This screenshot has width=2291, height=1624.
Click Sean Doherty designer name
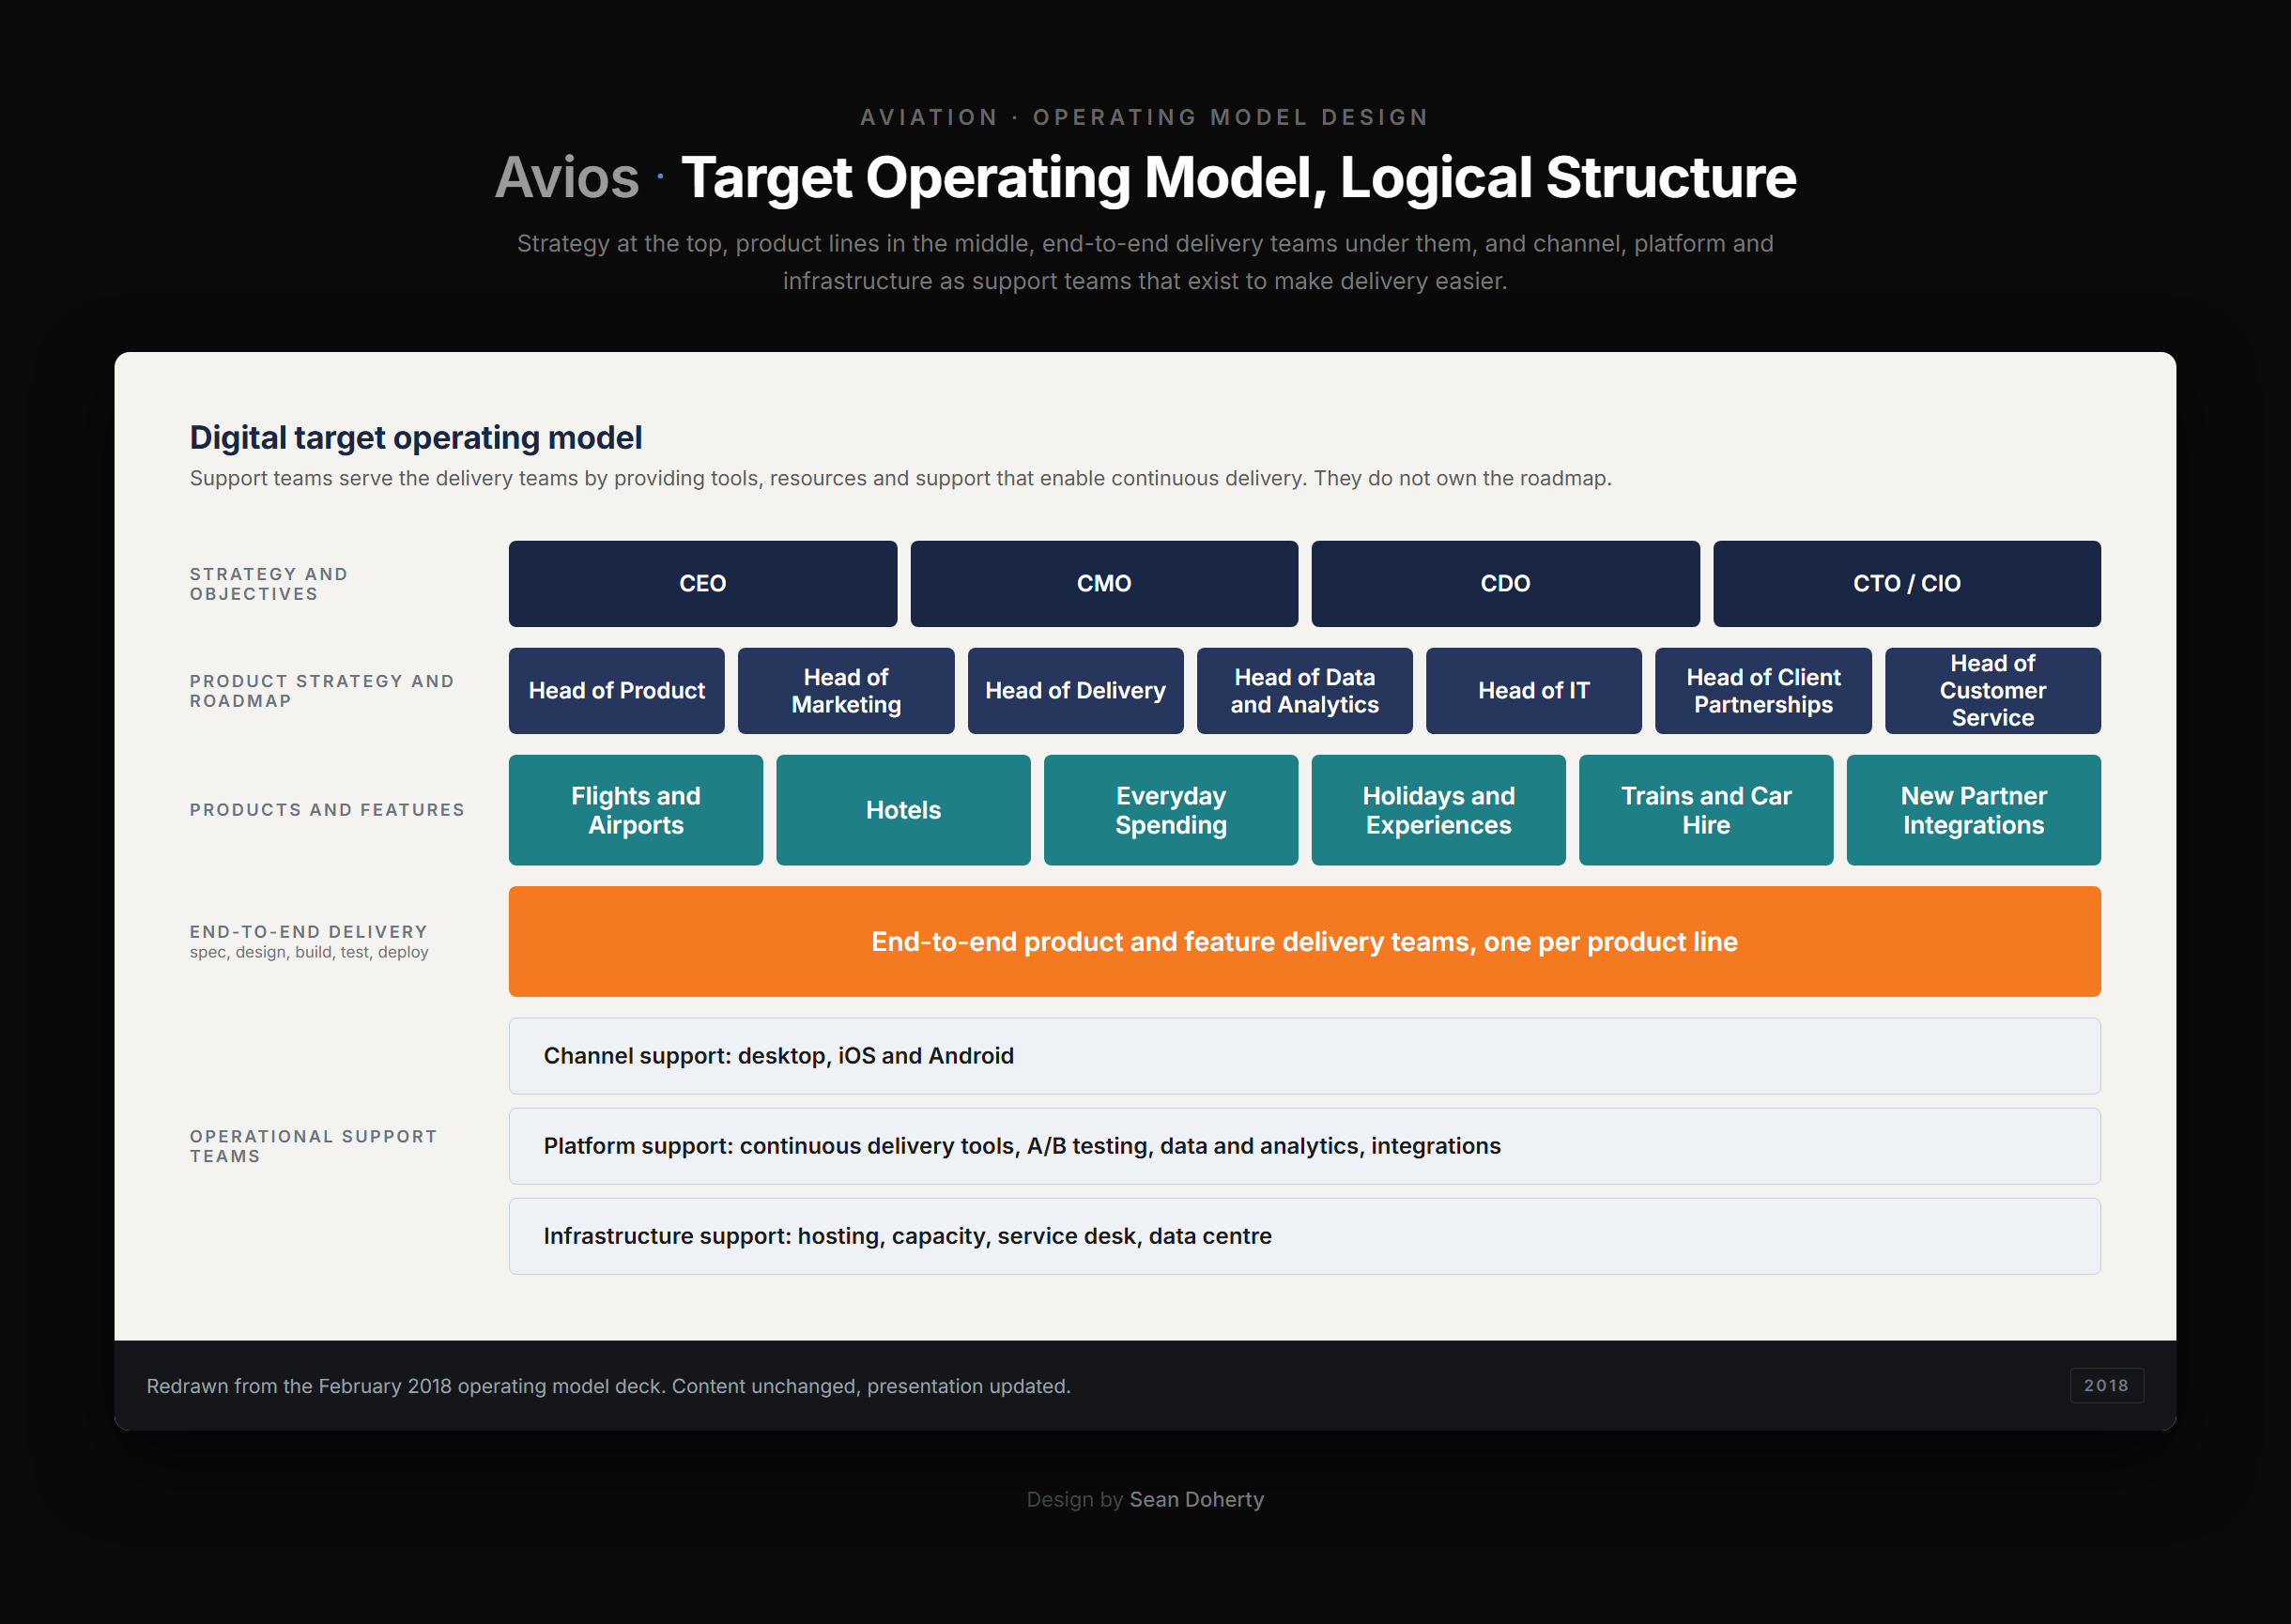click(x=1196, y=1499)
